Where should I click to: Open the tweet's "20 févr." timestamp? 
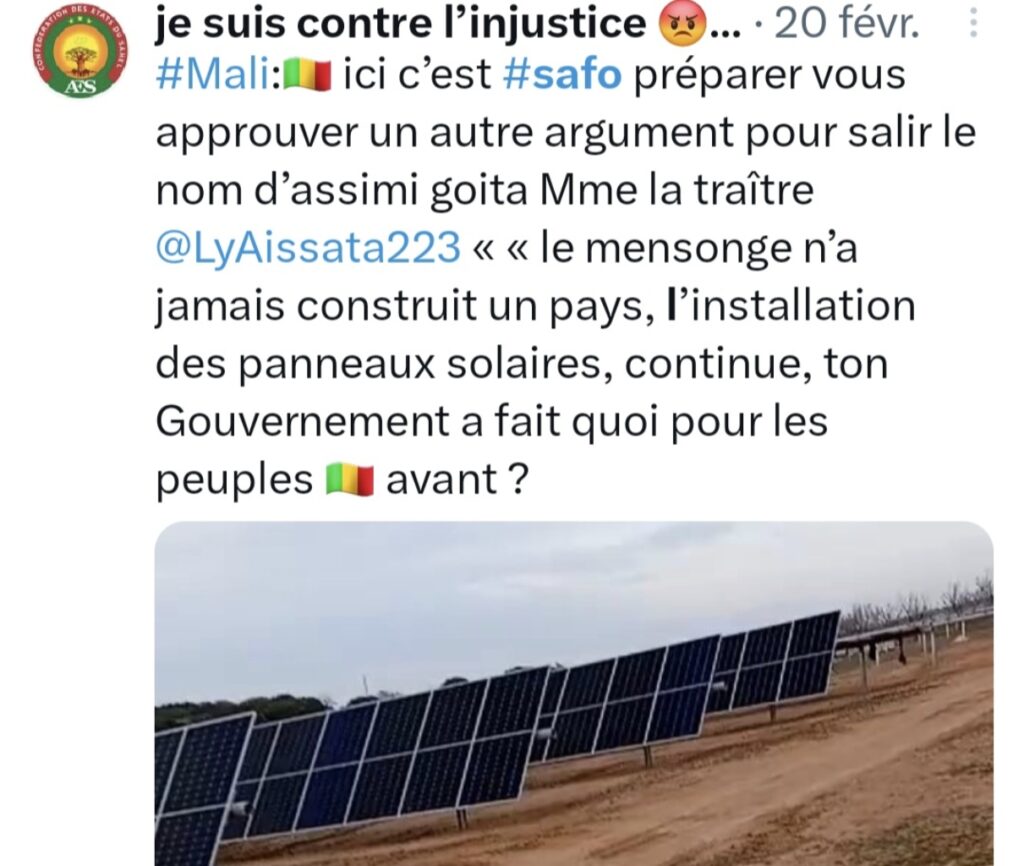point(846,24)
